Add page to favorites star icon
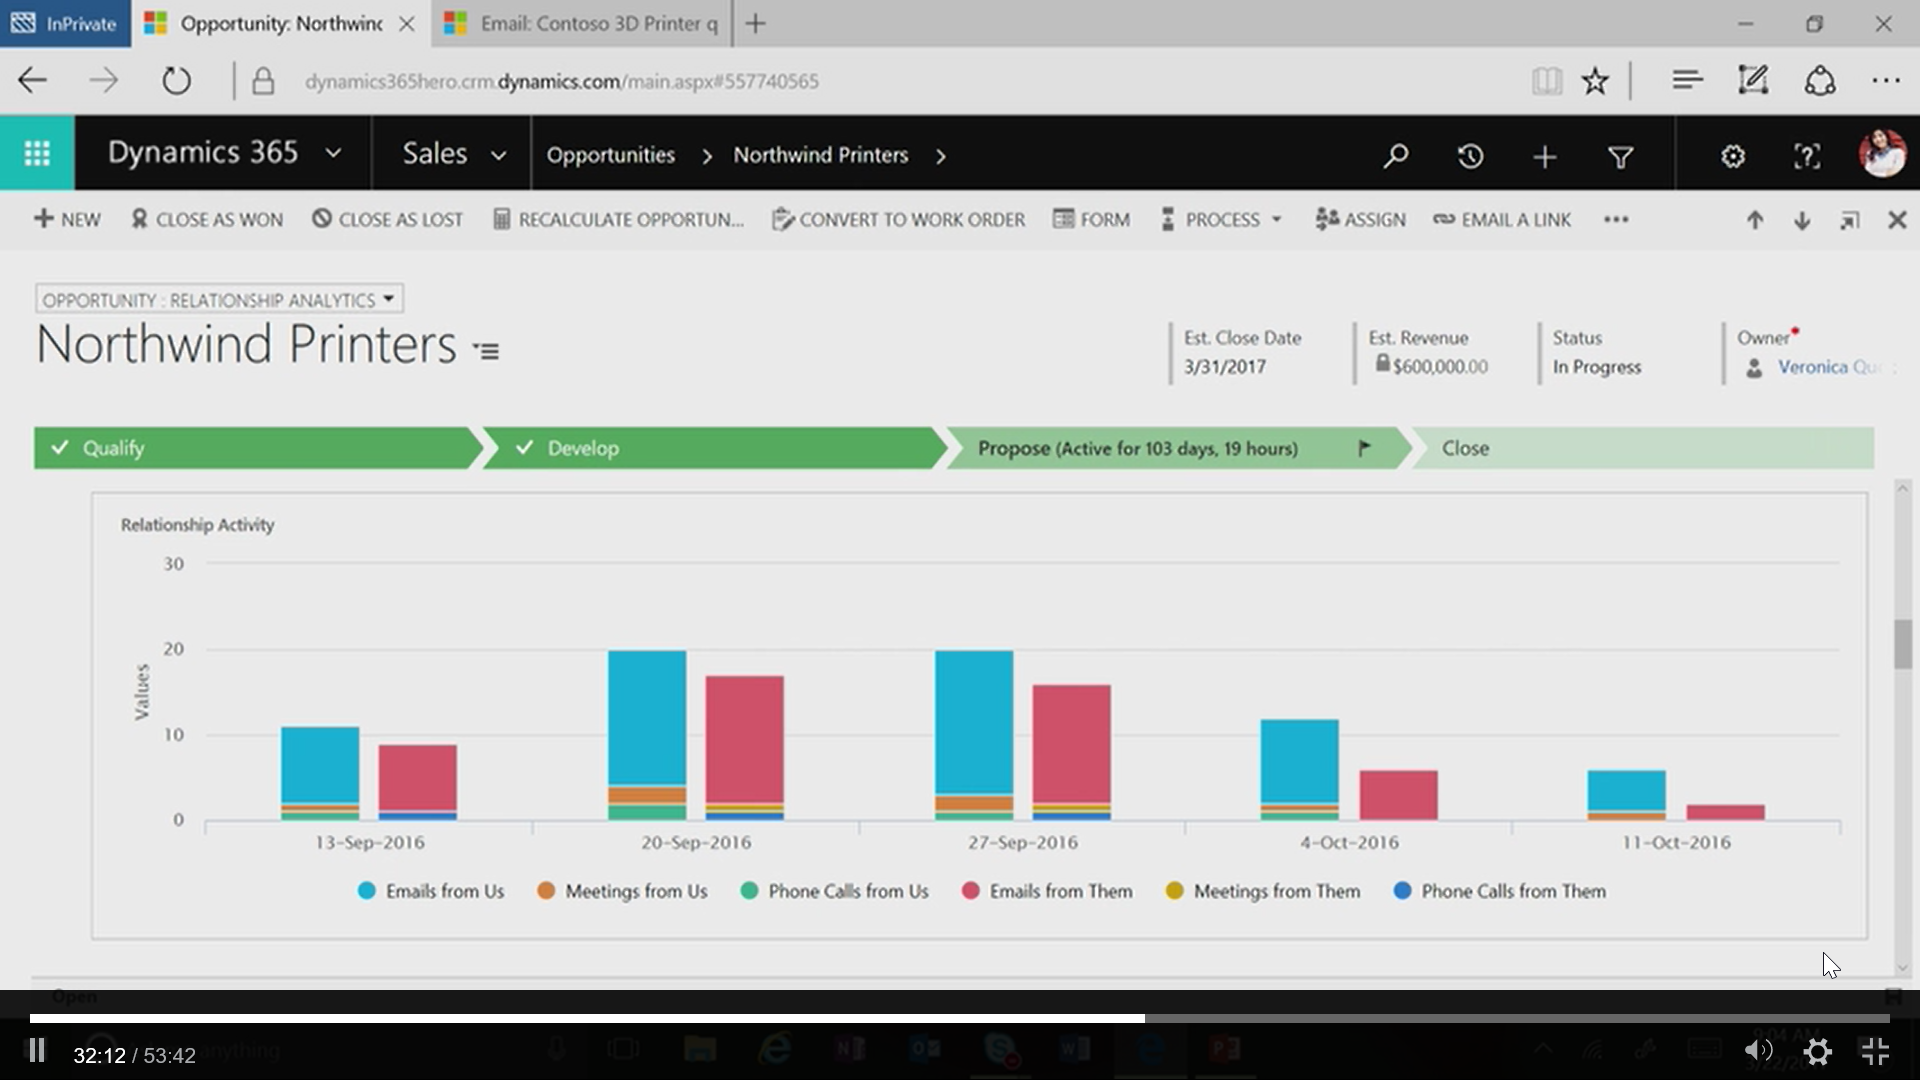The height and width of the screenshot is (1080, 1920). [1595, 81]
